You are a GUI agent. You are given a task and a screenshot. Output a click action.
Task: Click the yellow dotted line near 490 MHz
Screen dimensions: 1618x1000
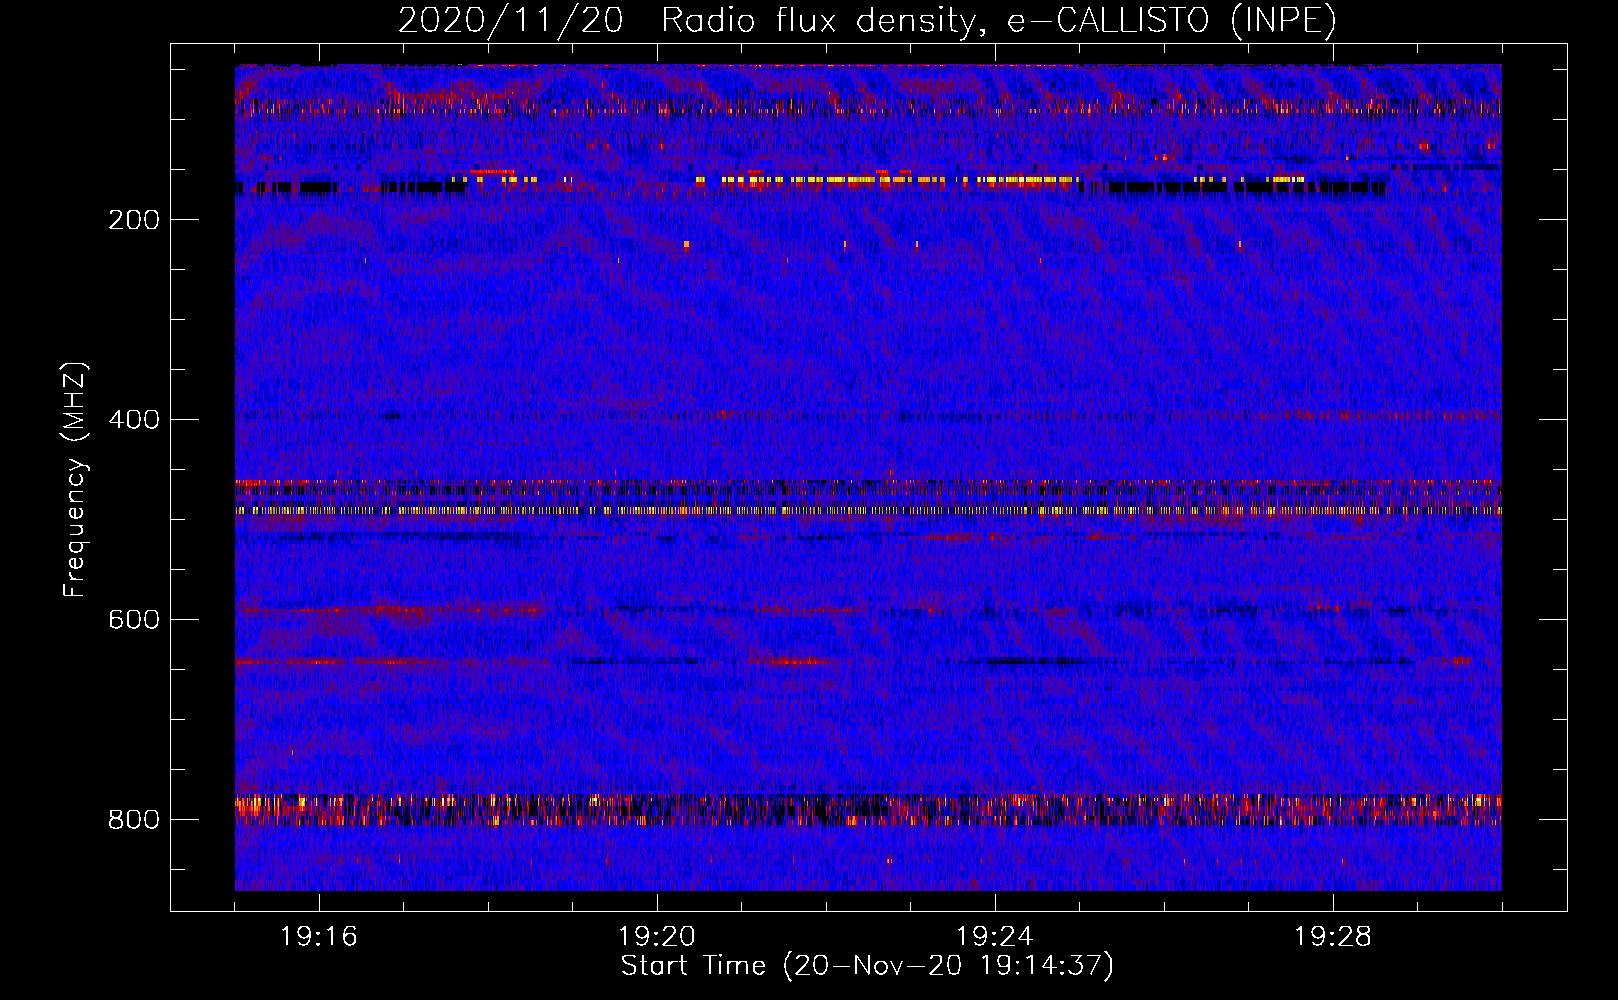[x=868, y=510]
